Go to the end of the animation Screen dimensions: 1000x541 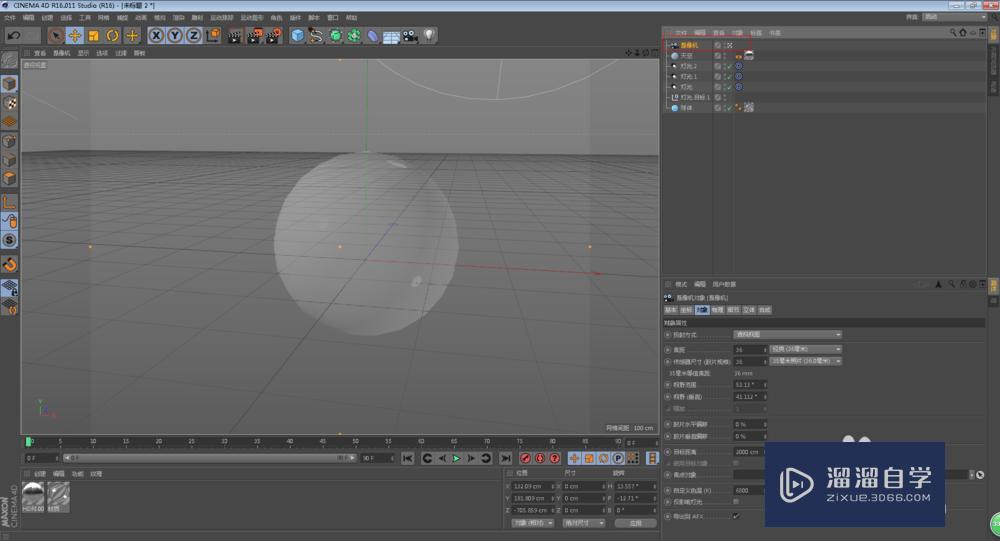tap(505, 458)
